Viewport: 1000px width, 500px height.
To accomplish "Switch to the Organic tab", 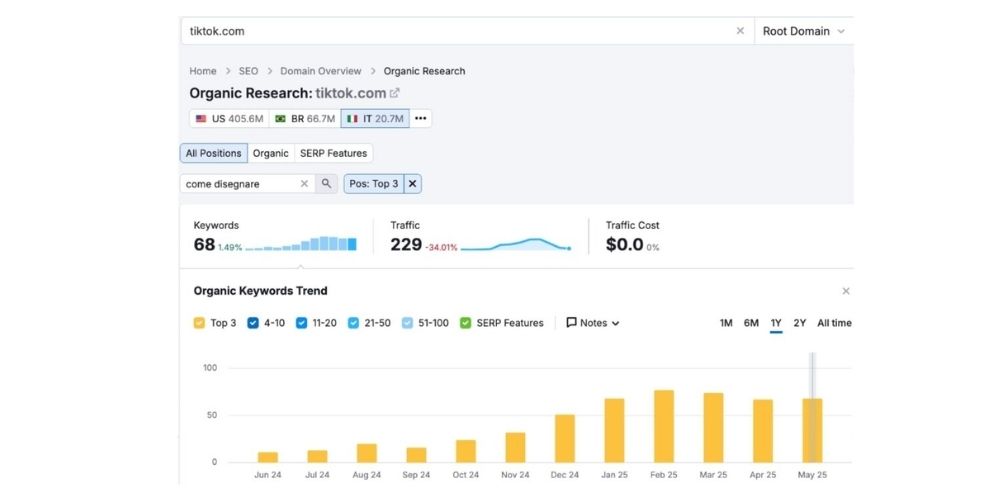I will click(270, 153).
